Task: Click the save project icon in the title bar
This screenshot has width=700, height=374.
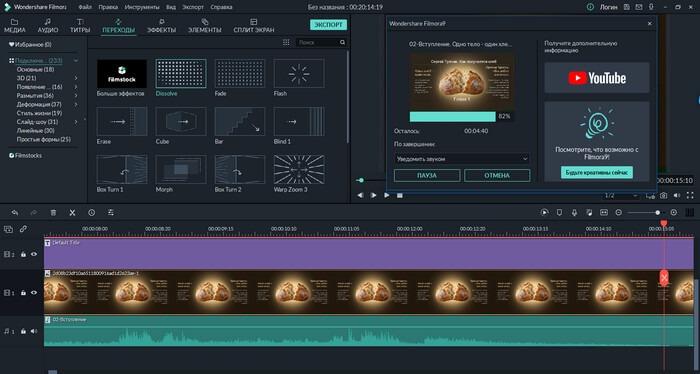Action: pos(627,7)
